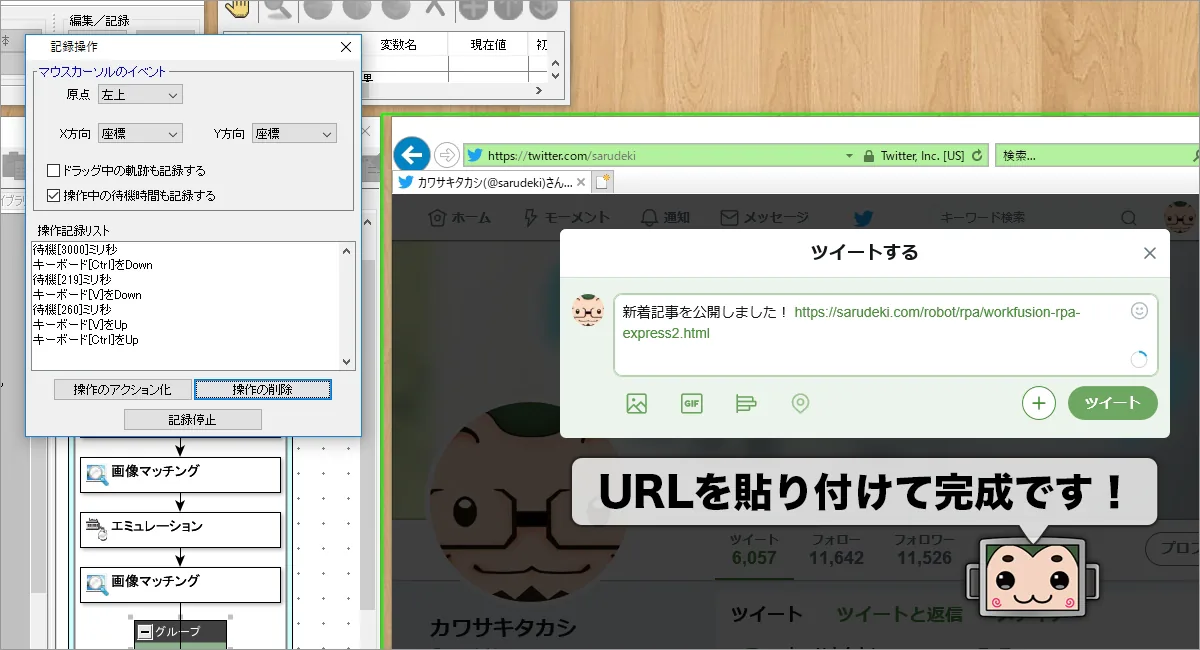Close the カワサキタカシ browser tab
Viewport: 1200px width, 650px height.
coord(583,182)
